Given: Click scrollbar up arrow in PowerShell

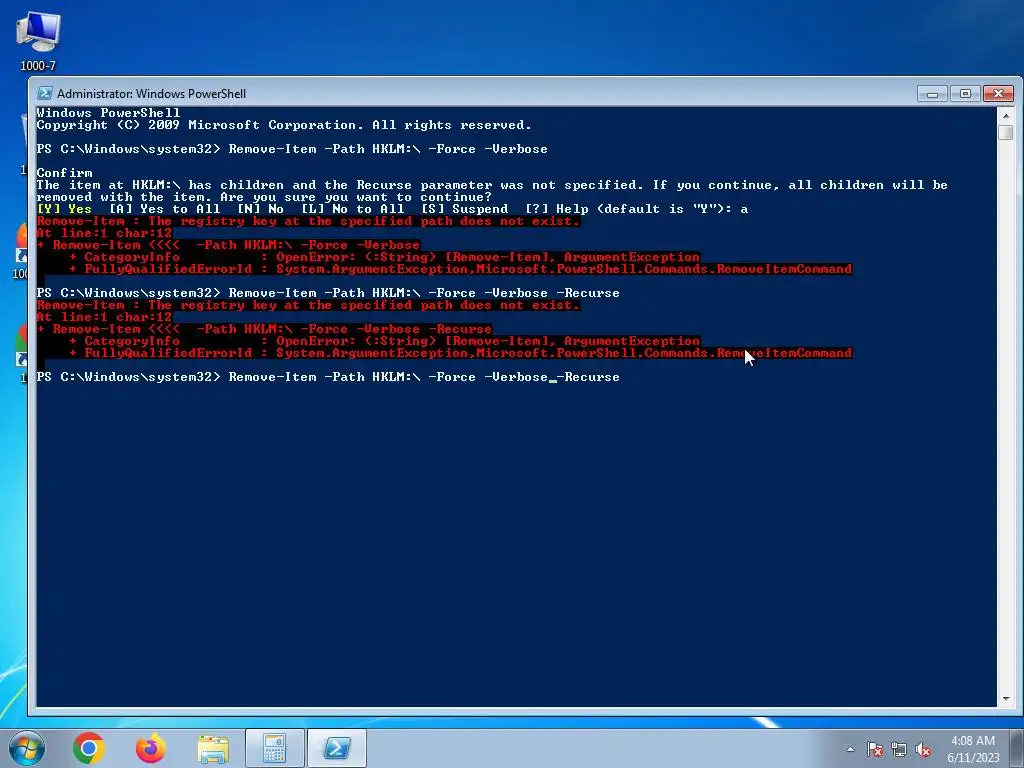Looking at the screenshot, I should [1006, 116].
